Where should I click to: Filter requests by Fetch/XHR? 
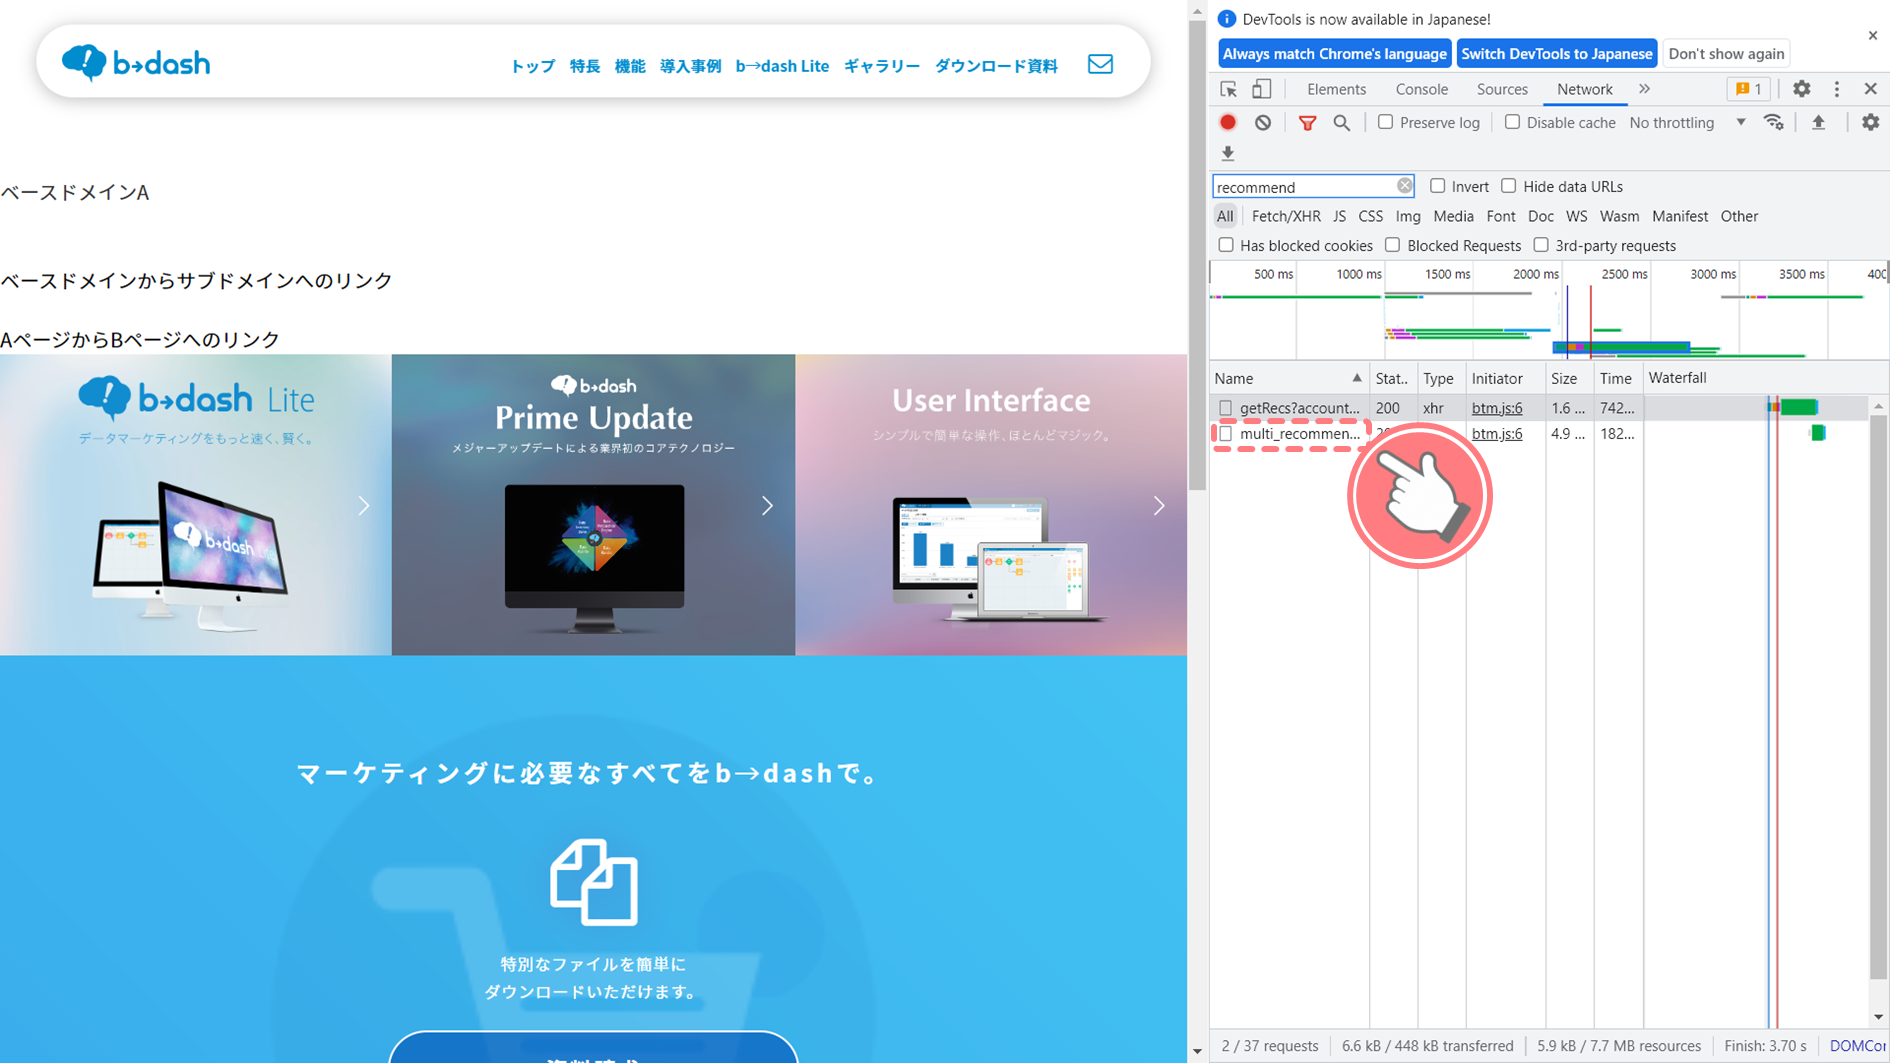1286,216
